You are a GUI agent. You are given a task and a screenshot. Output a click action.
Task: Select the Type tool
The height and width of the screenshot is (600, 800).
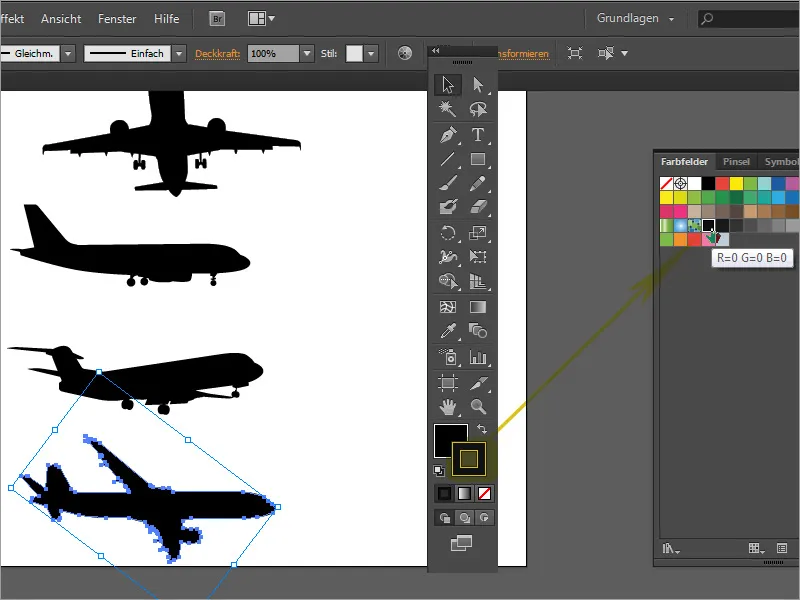478,135
